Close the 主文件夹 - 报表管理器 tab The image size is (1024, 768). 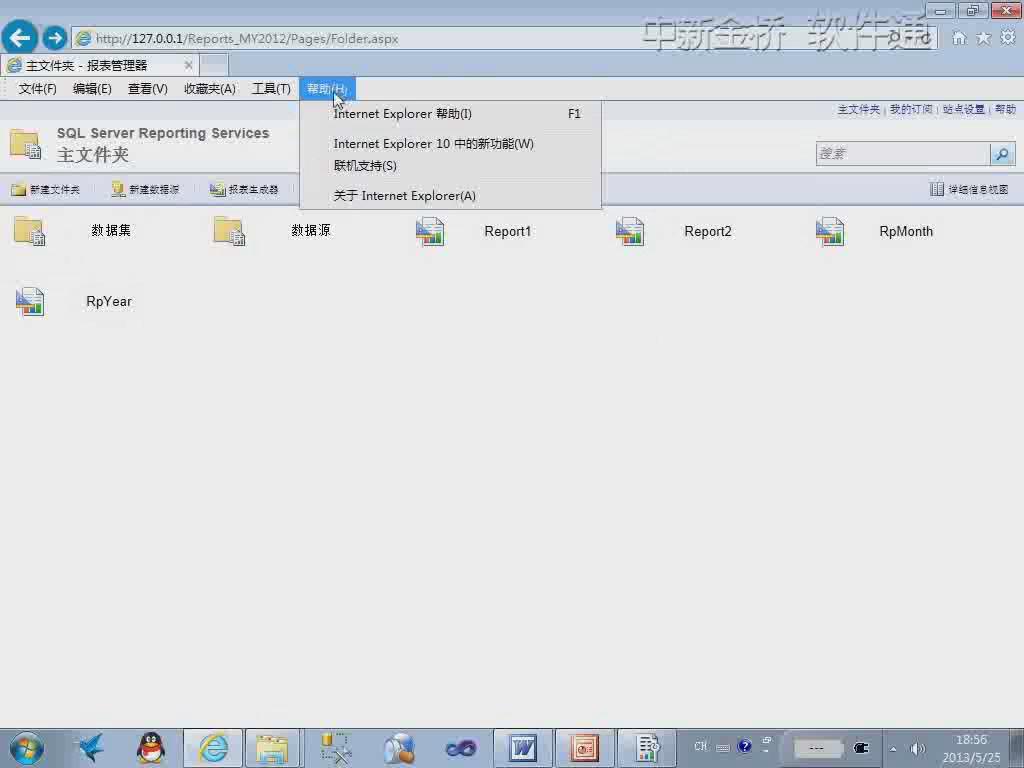188,65
